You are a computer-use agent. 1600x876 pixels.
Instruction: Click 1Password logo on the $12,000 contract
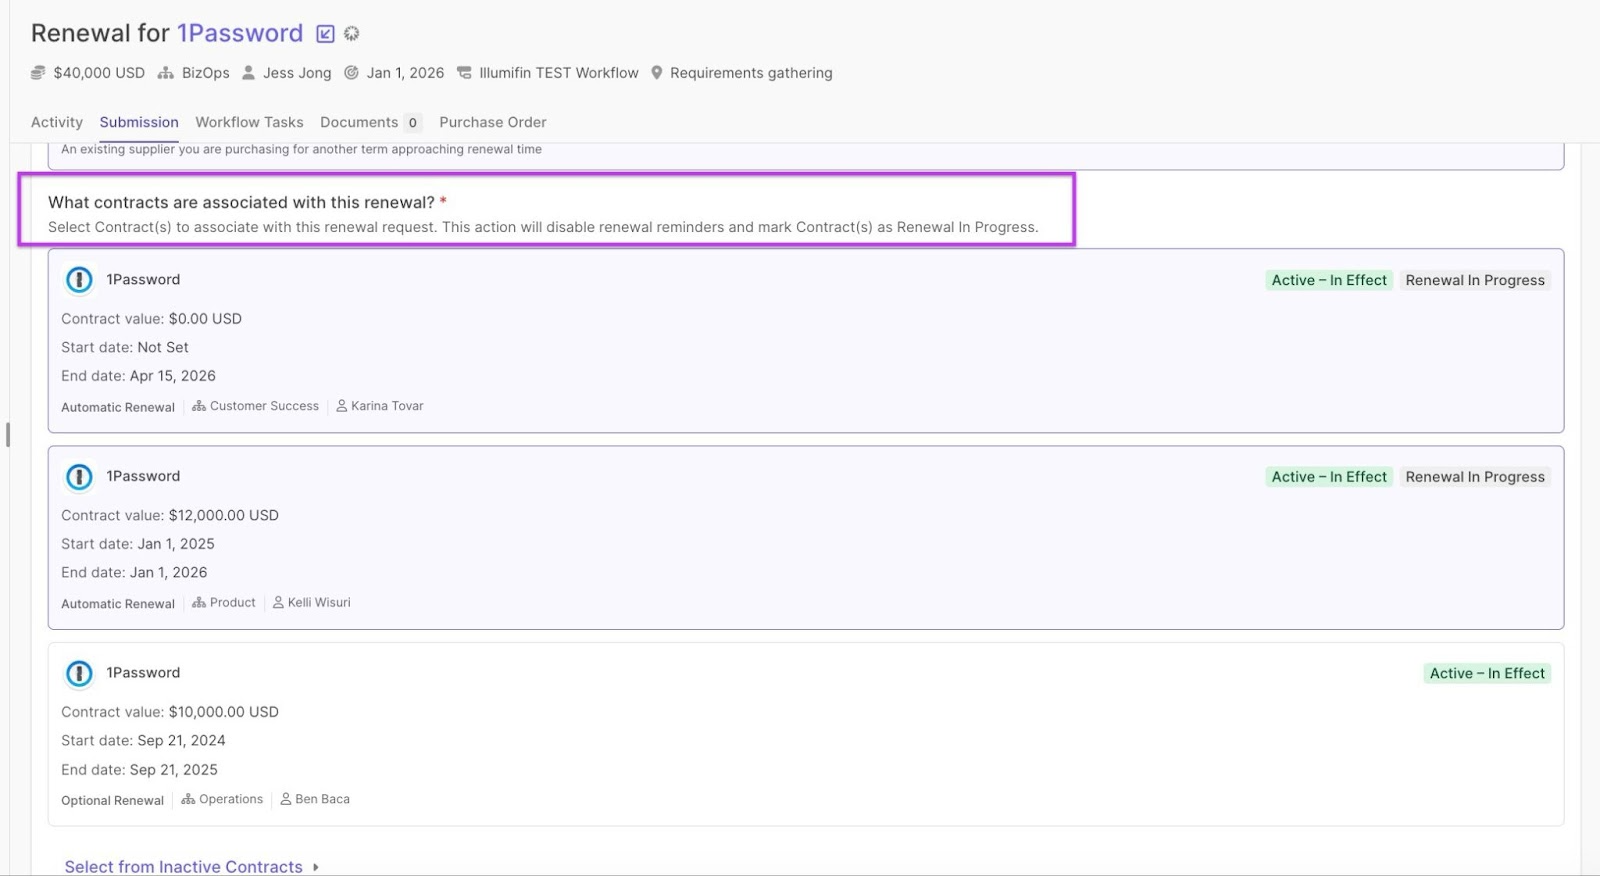coord(79,477)
